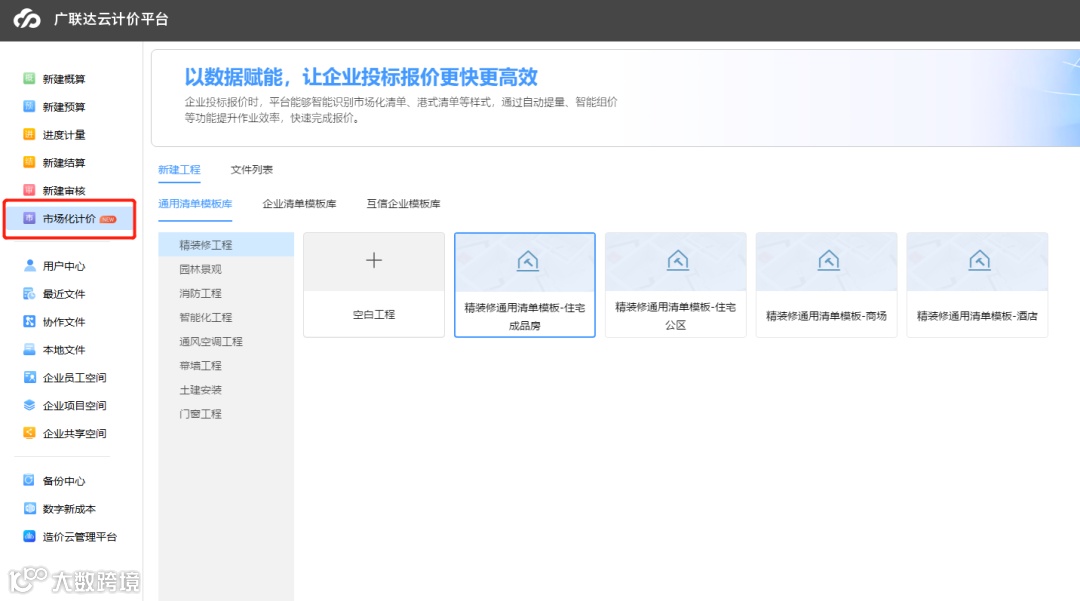Click 精装修通用清单模板-商场 label
The height and width of the screenshot is (601, 1080).
826,316
